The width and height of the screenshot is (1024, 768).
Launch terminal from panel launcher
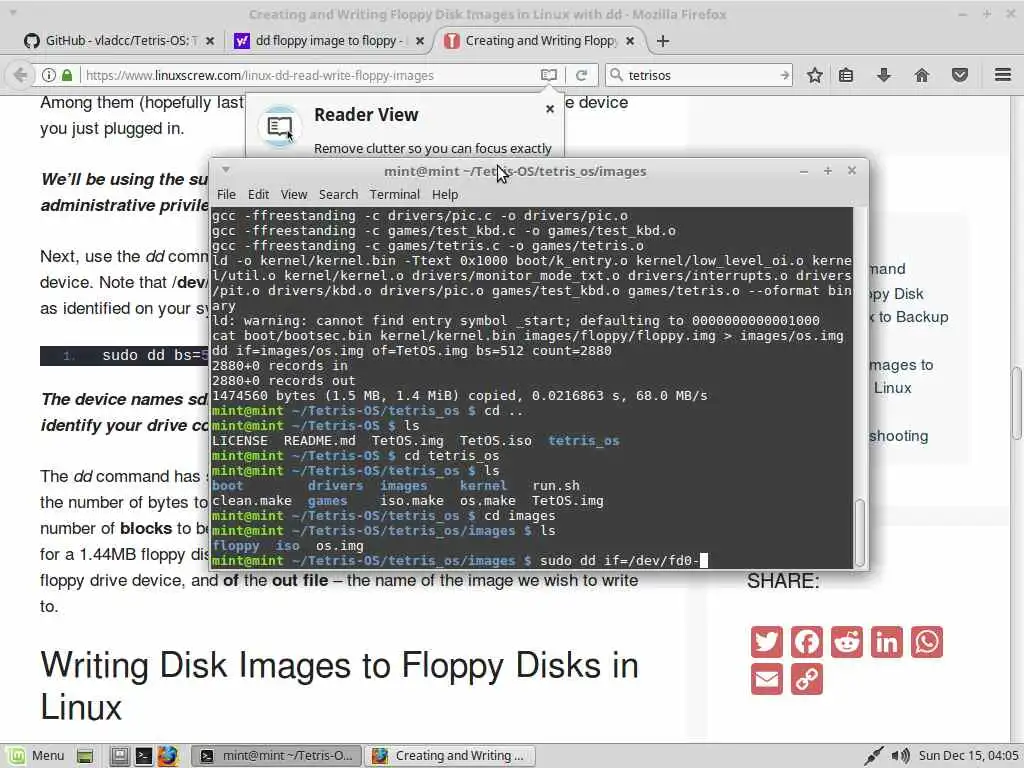[143, 756]
